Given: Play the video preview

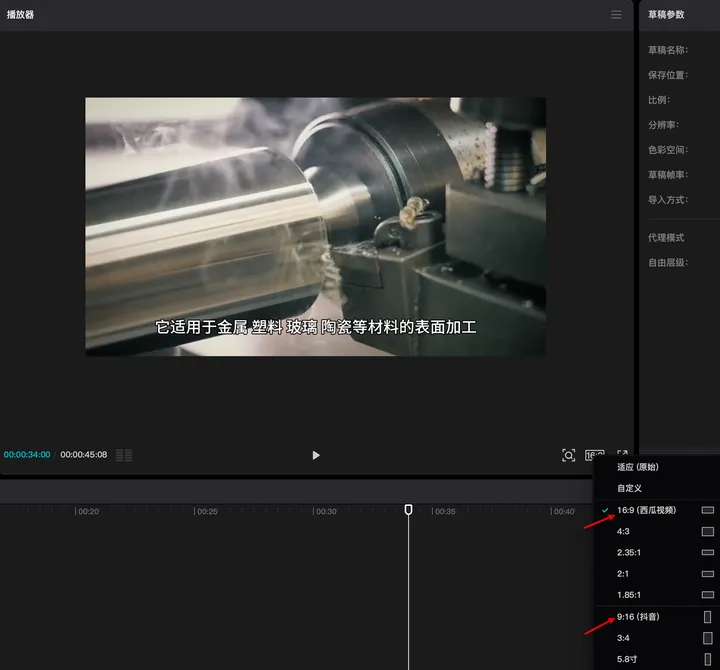Looking at the screenshot, I should pyautogui.click(x=316, y=455).
